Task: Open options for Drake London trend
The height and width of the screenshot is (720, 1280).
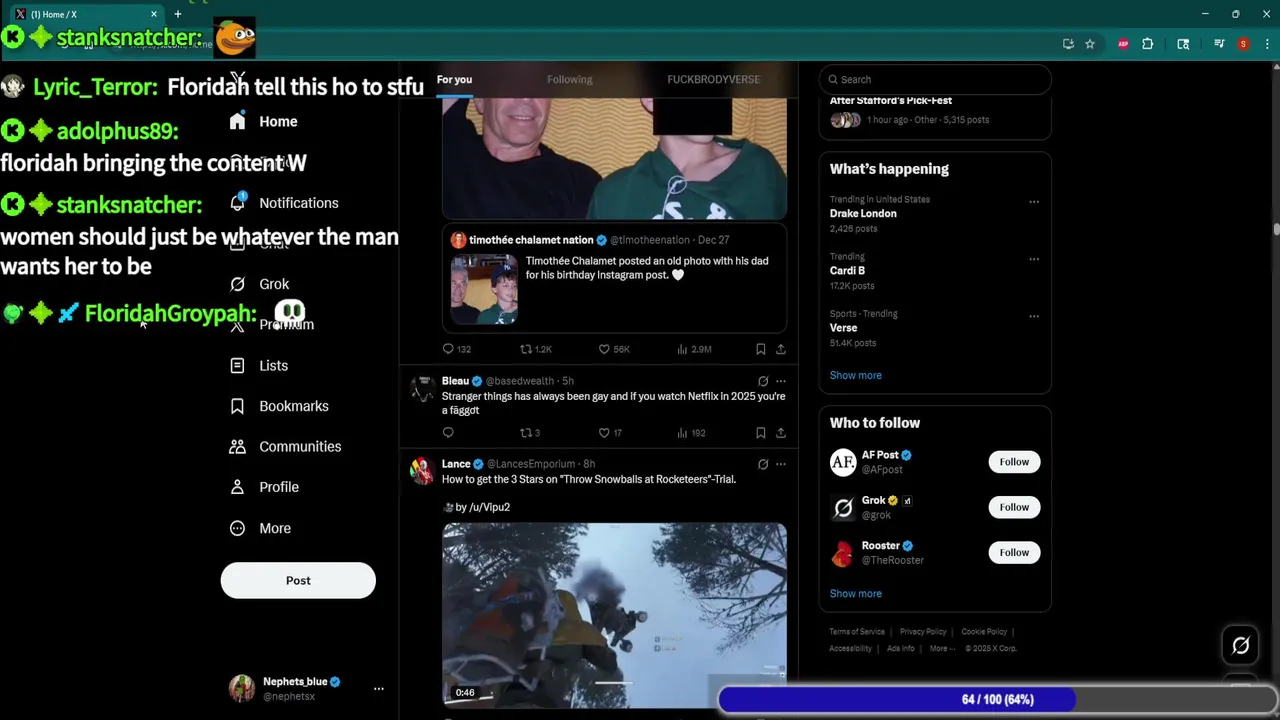Action: (x=1034, y=202)
